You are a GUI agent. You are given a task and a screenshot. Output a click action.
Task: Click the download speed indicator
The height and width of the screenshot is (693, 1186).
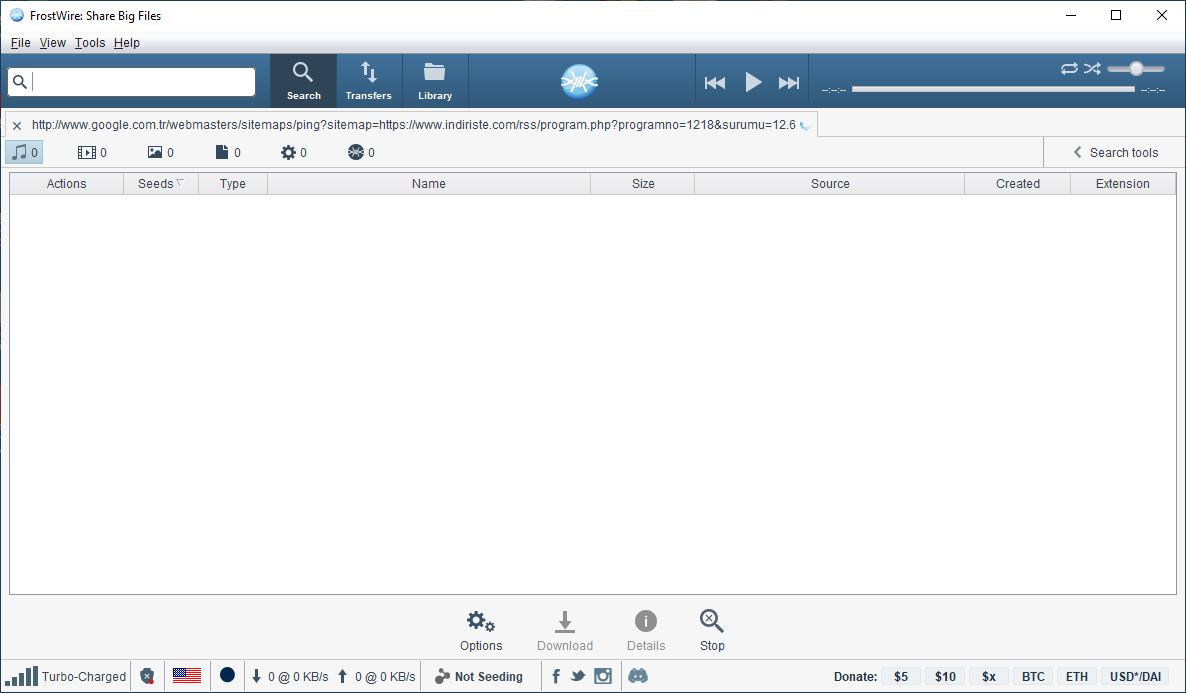290,676
